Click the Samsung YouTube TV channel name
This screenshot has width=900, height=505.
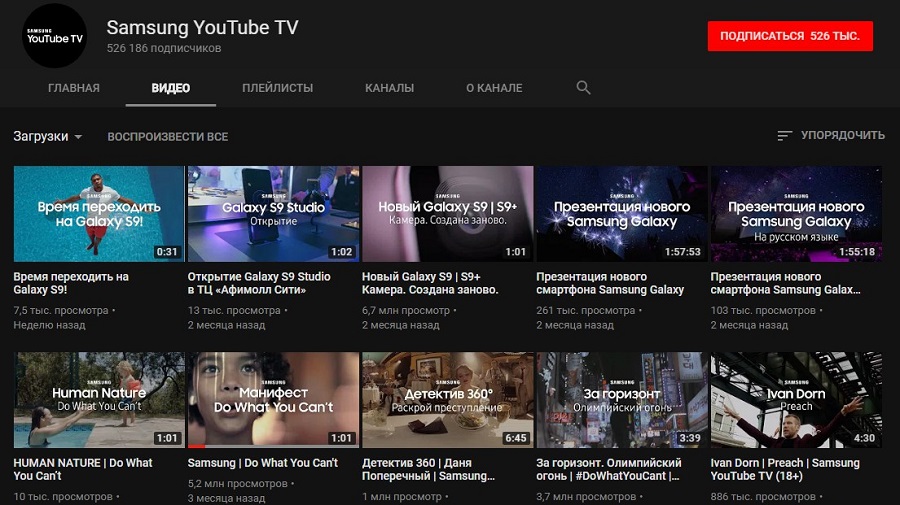202,27
